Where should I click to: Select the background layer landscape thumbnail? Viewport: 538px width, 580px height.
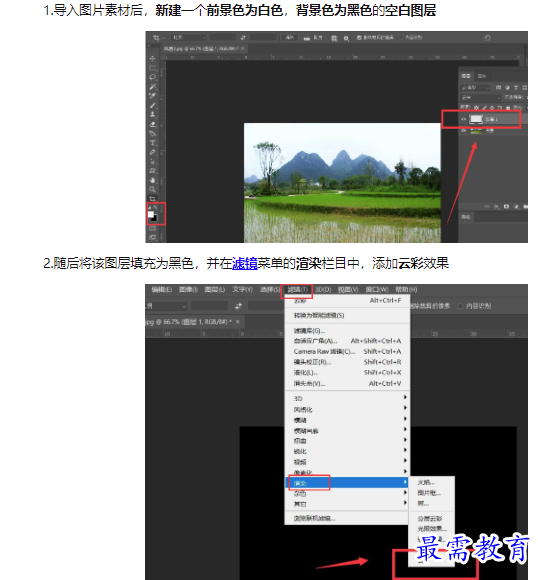pyautogui.click(x=476, y=130)
